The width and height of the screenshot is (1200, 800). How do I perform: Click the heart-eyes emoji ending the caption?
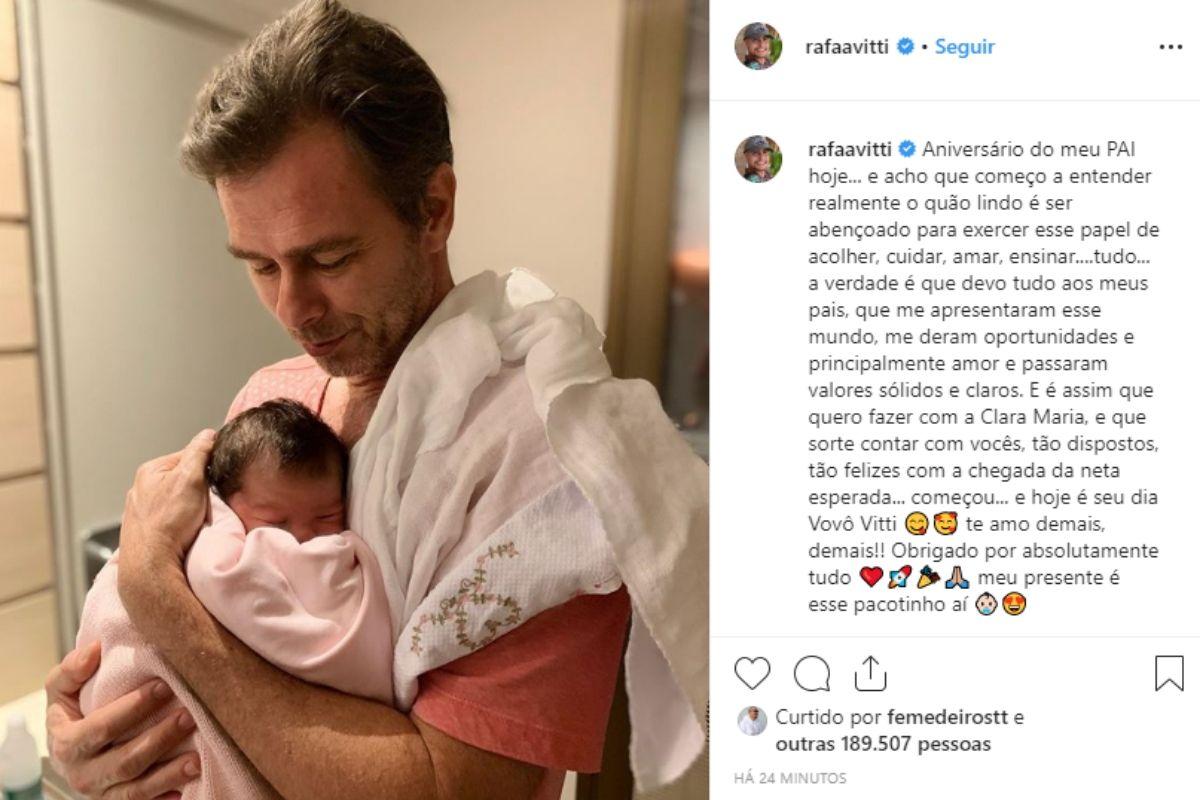1013,605
